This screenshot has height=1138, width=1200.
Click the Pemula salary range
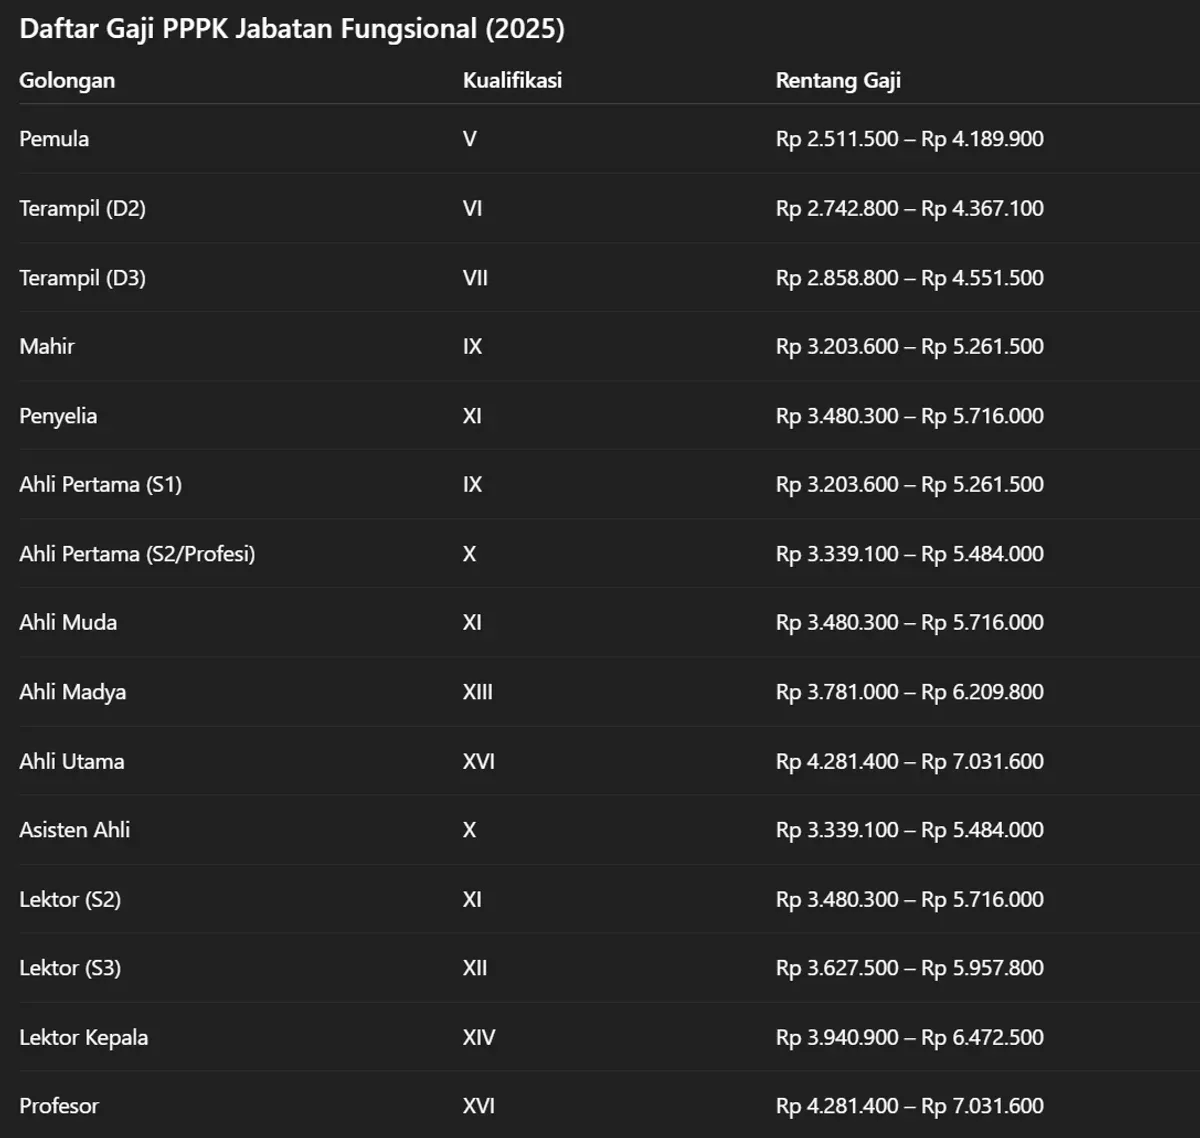pyautogui.click(x=909, y=139)
